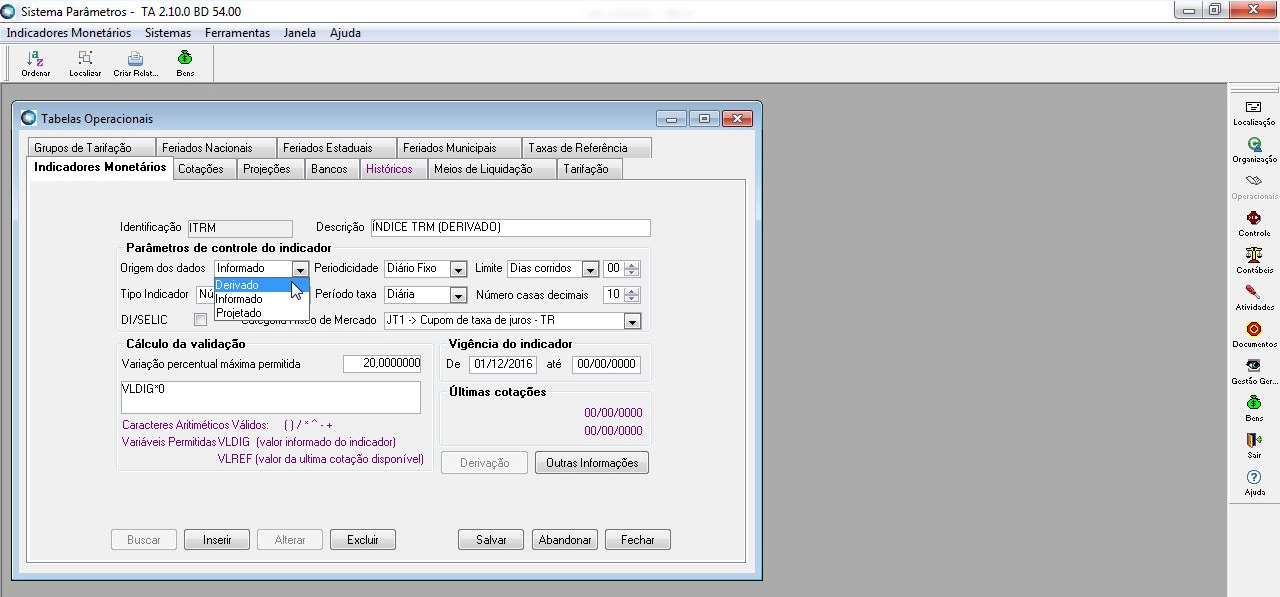Open the Periodicidade dropdown
This screenshot has height=597, width=1280.
(x=458, y=269)
